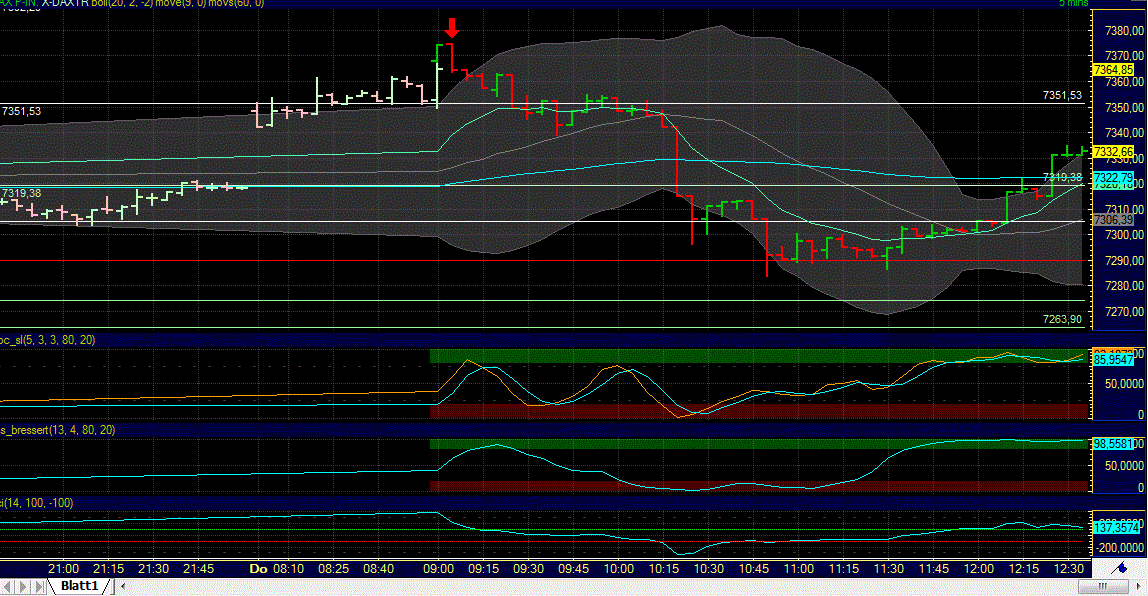Open the Boll(20, 2, -2) indicator settings
Screen dimensions: 1148x596
(x=120, y=3)
